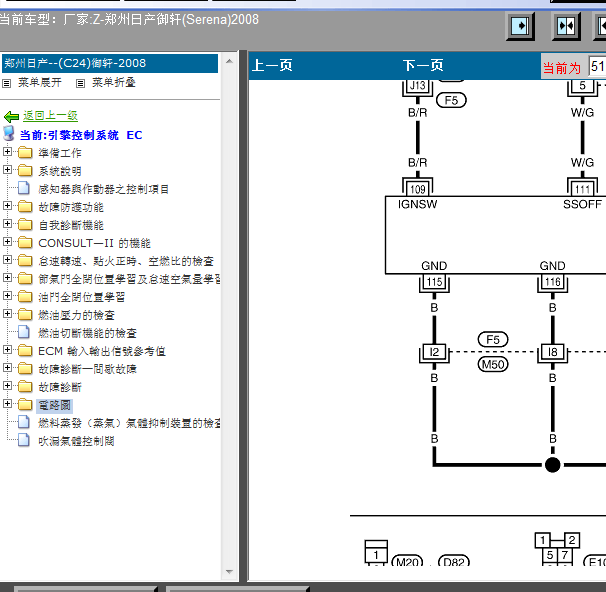Click the computer icon beside 当前:引擎控制系統
This screenshot has height=592, width=606.
(9, 133)
